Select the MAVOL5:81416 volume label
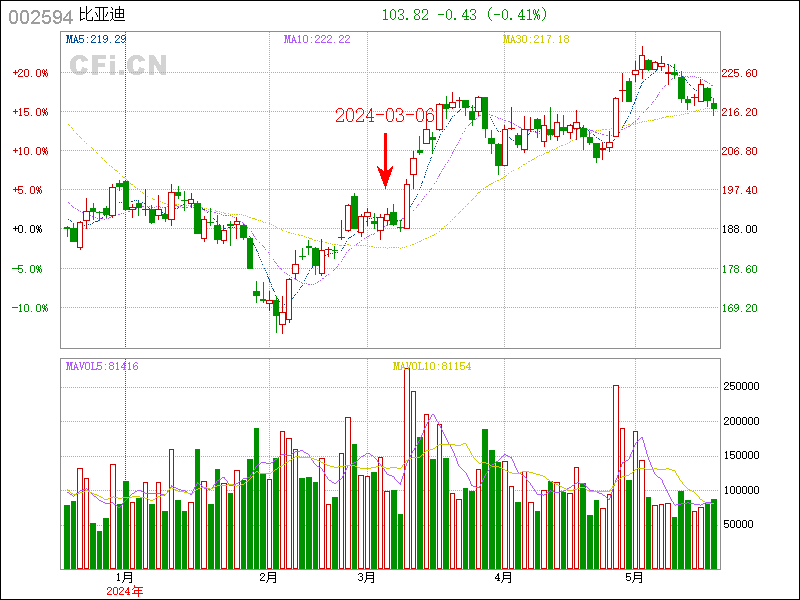Viewport: 800px width, 600px height. pyautogui.click(x=102, y=366)
